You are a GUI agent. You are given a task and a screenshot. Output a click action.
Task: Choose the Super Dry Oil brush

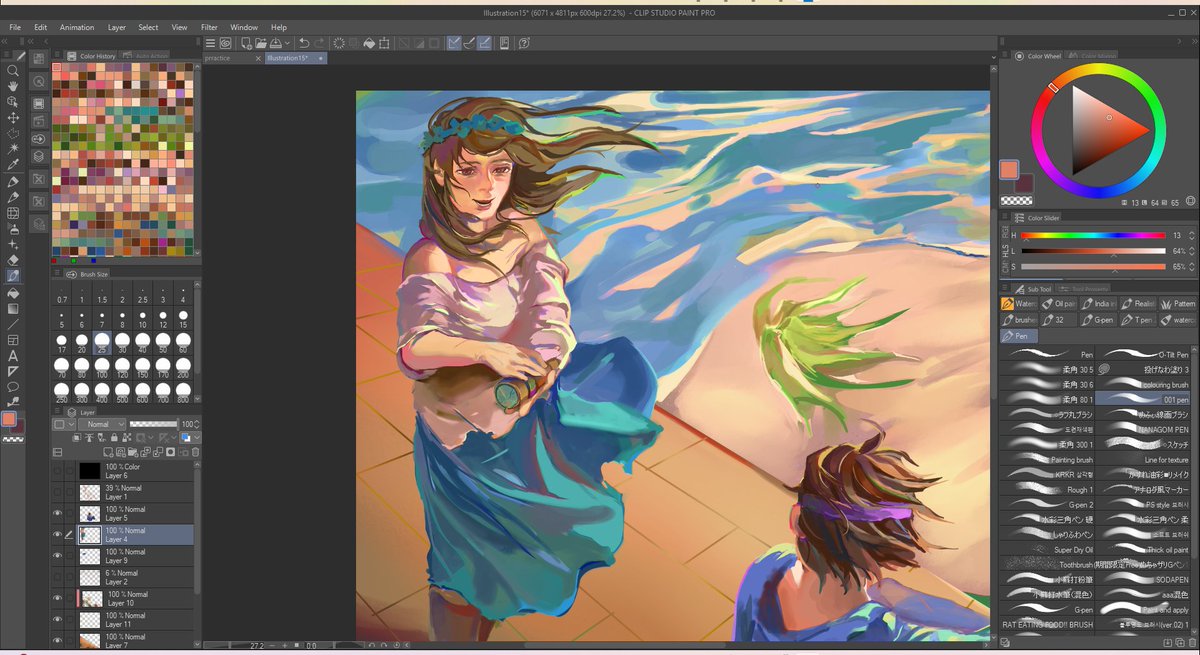coord(1047,549)
